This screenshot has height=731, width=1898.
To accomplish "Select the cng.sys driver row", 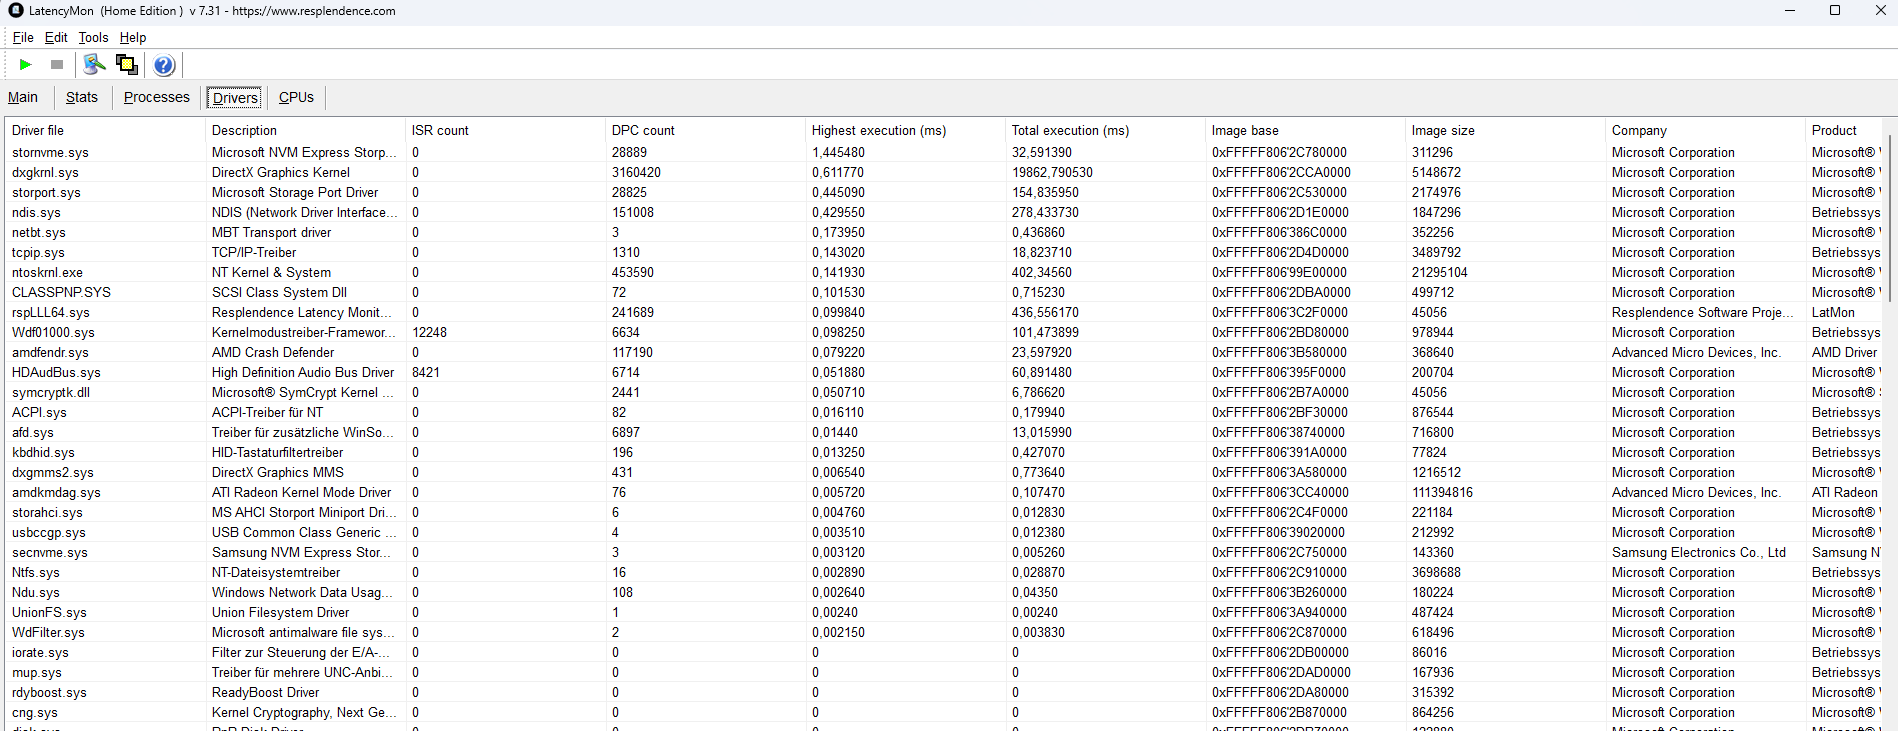I will [x=945, y=712].
